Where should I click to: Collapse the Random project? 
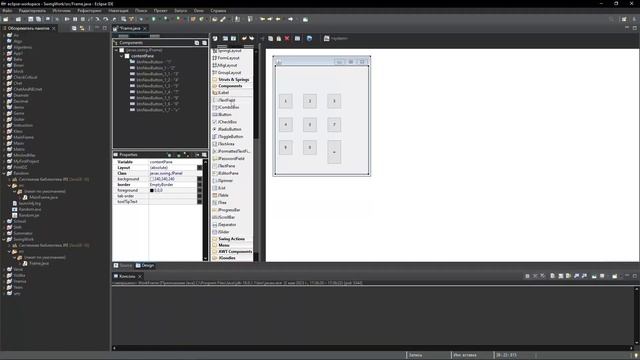click(4, 173)
